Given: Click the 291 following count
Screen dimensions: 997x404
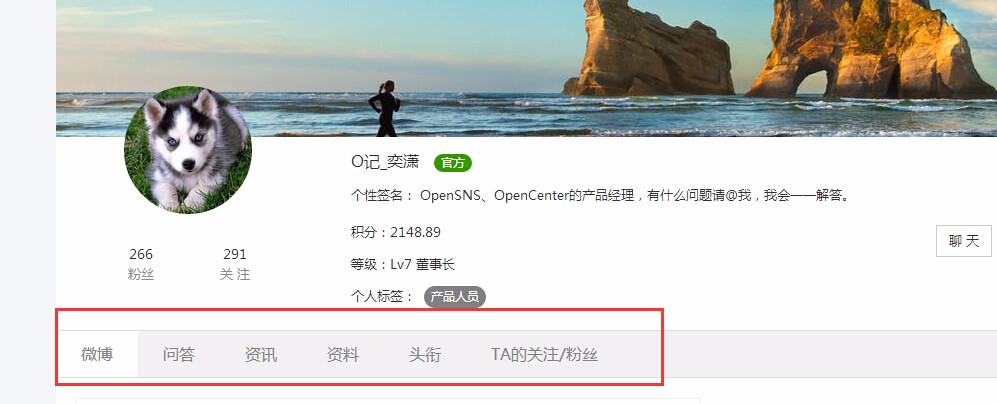Looking at the screenshot, I should point(235,254).
